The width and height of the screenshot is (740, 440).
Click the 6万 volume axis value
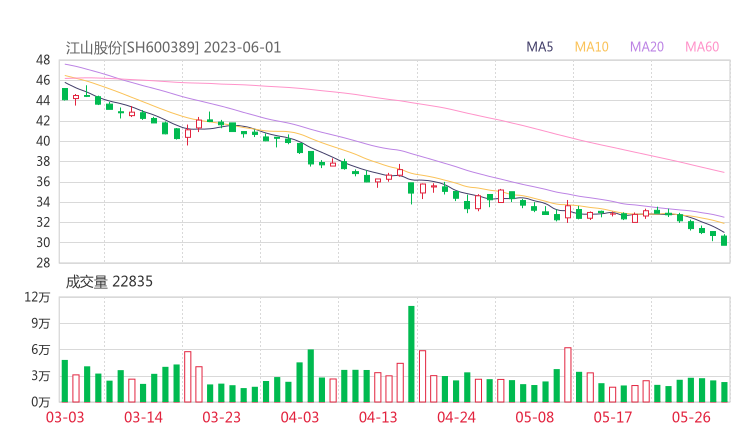click(x=41, y=350)
